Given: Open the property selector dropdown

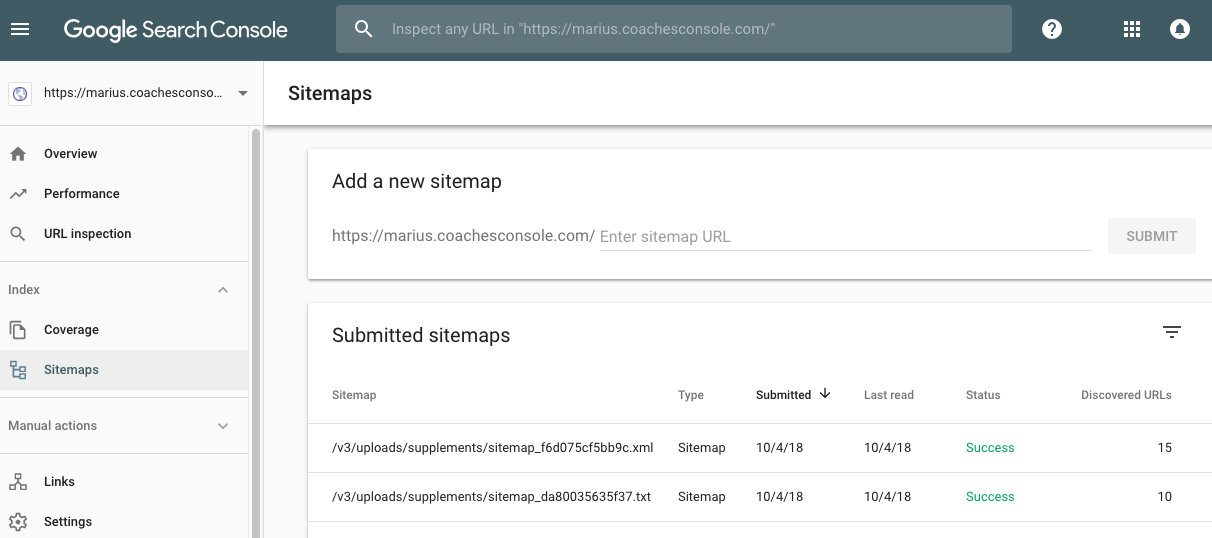Looking at the screenshot, I should (242, 94).
